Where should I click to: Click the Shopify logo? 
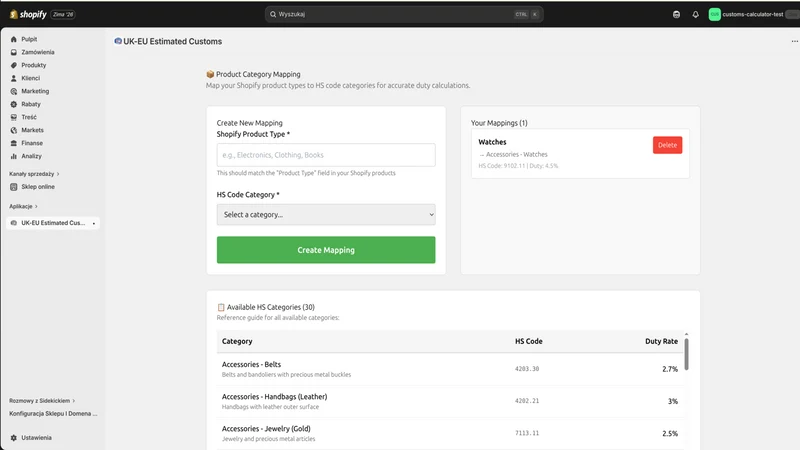point(28,14)
